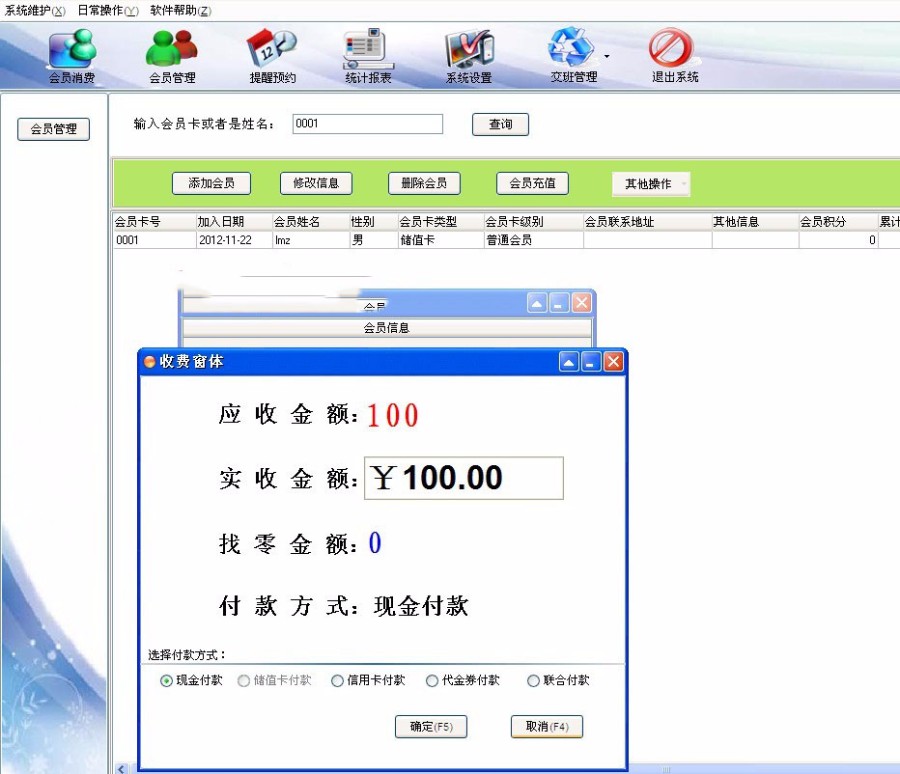Click date cell 2012-11-22
Image resolution: width=900 pixels, height=774 pixels.
(233, 240)
